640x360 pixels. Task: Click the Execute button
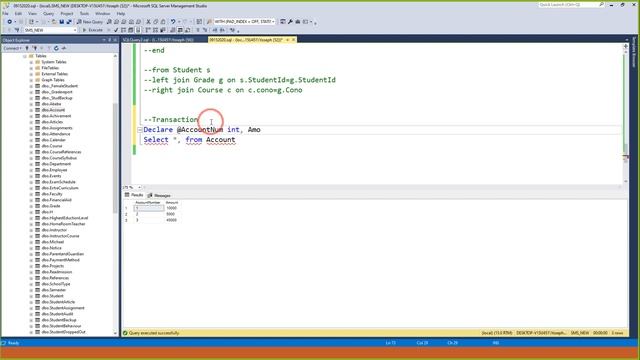93,30
